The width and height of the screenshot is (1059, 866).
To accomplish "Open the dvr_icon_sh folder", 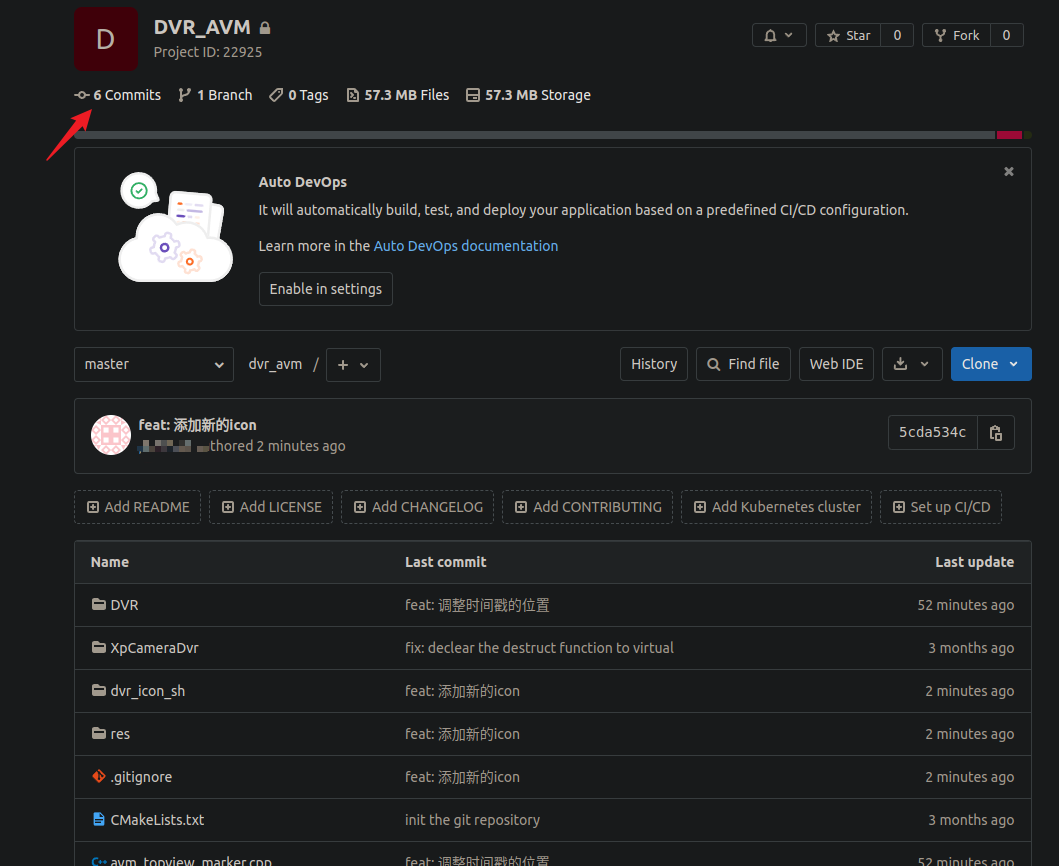I will [148, 691].
